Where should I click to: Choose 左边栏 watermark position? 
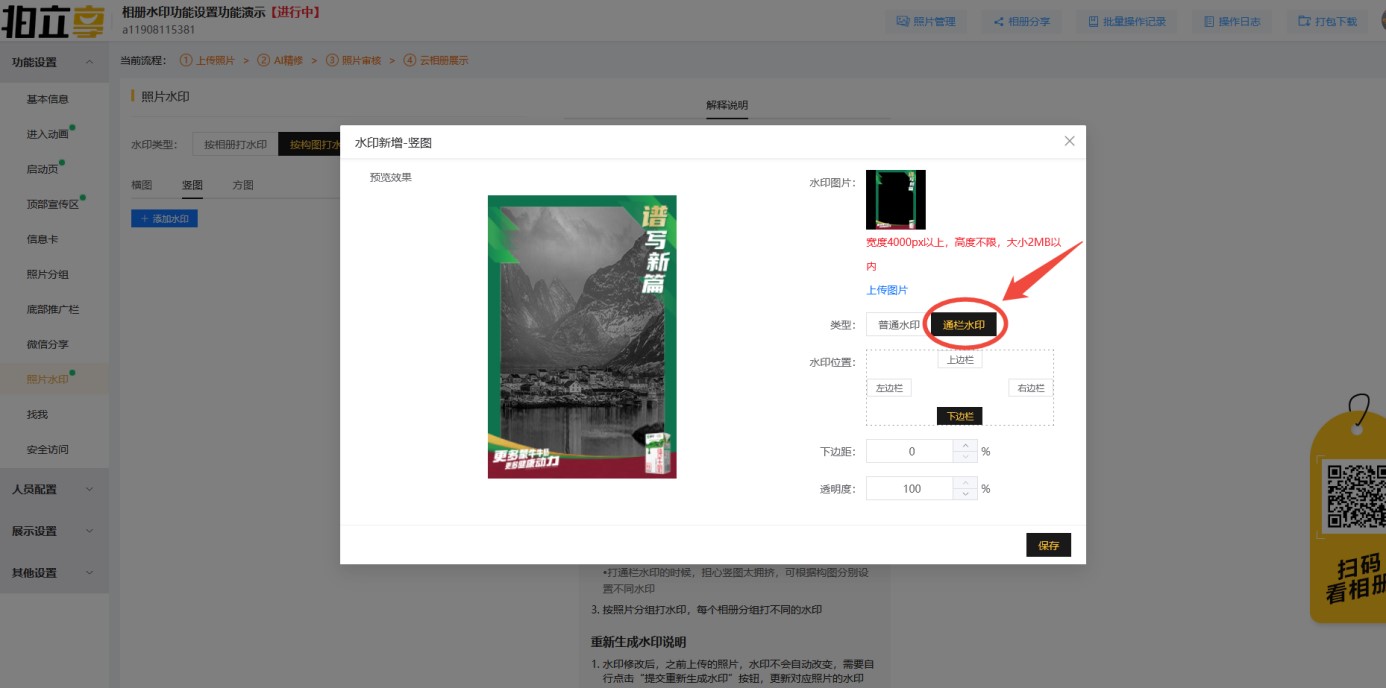tap(888, 388)
